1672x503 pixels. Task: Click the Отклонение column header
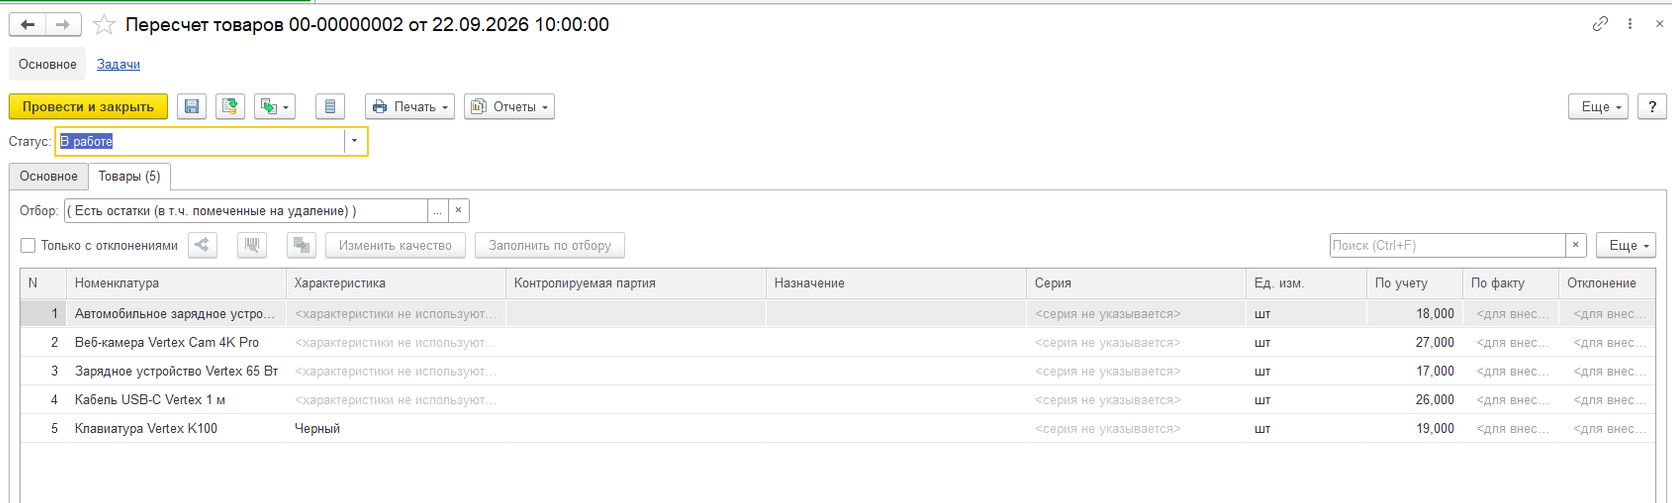[x=1609, y=284]
